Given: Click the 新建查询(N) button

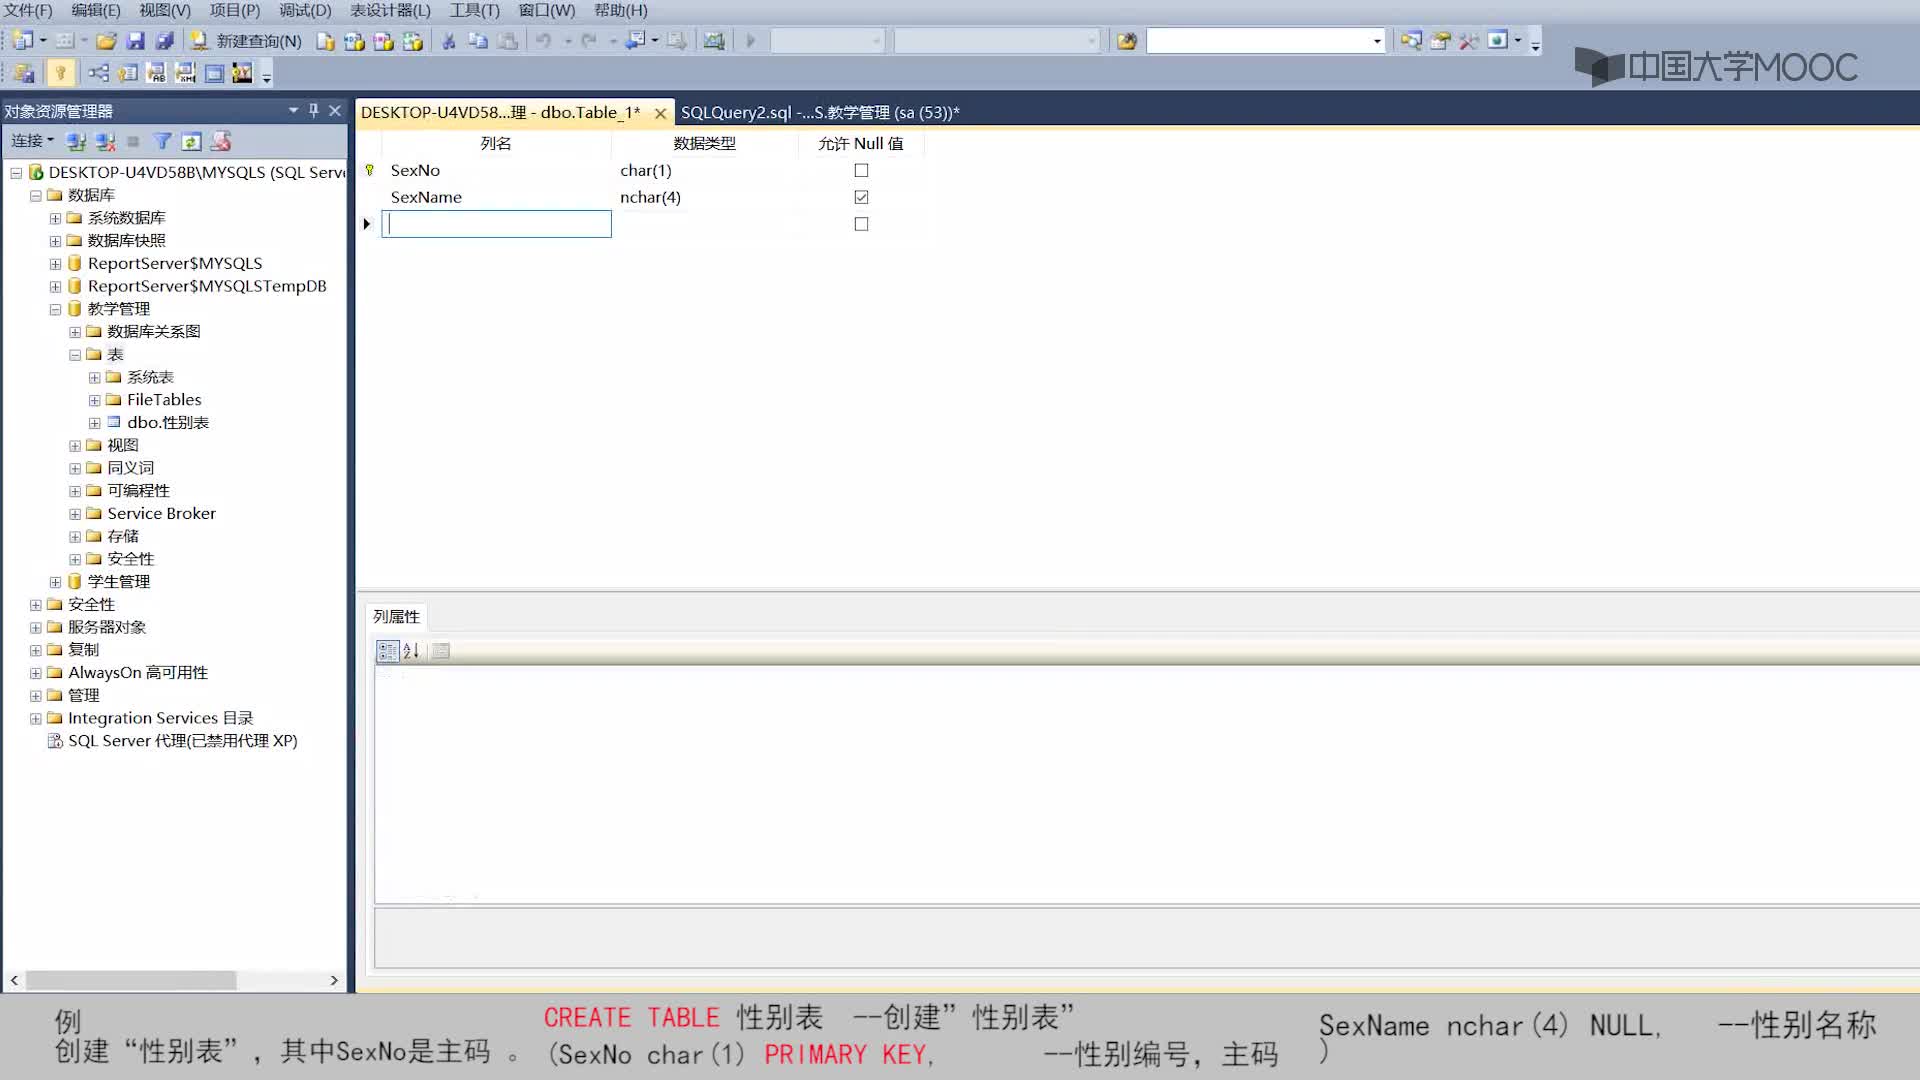Looking at the screenshot, I should click(246, 41).
